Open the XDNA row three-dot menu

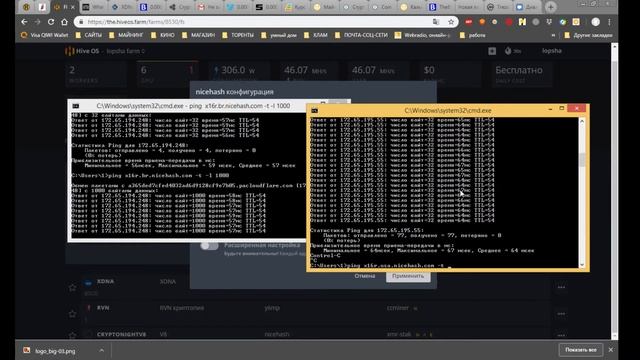(561, 287)
